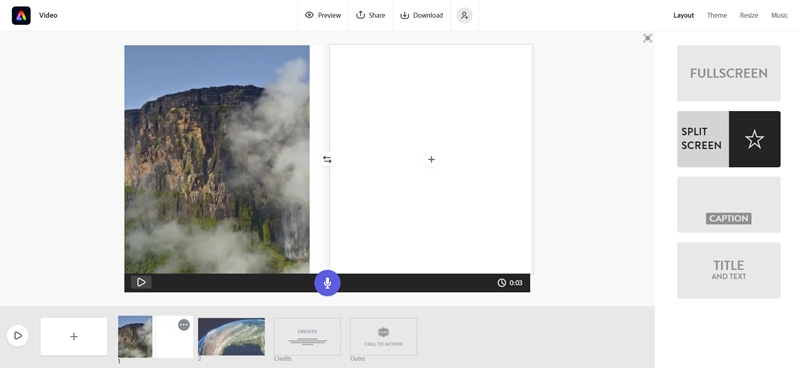Select the Credits slide

click(307, 336)
